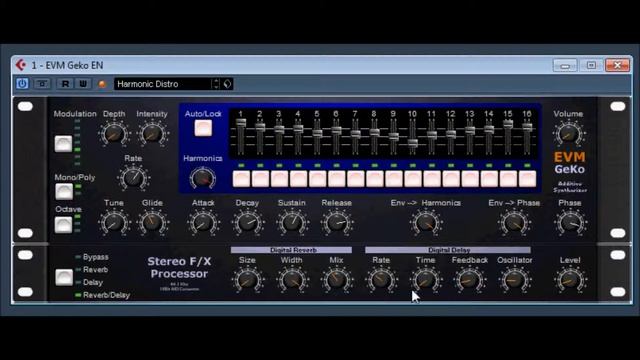640x360 pixels.
Task: Click harmonic slider 15 handle
Action: coord(508,124)
